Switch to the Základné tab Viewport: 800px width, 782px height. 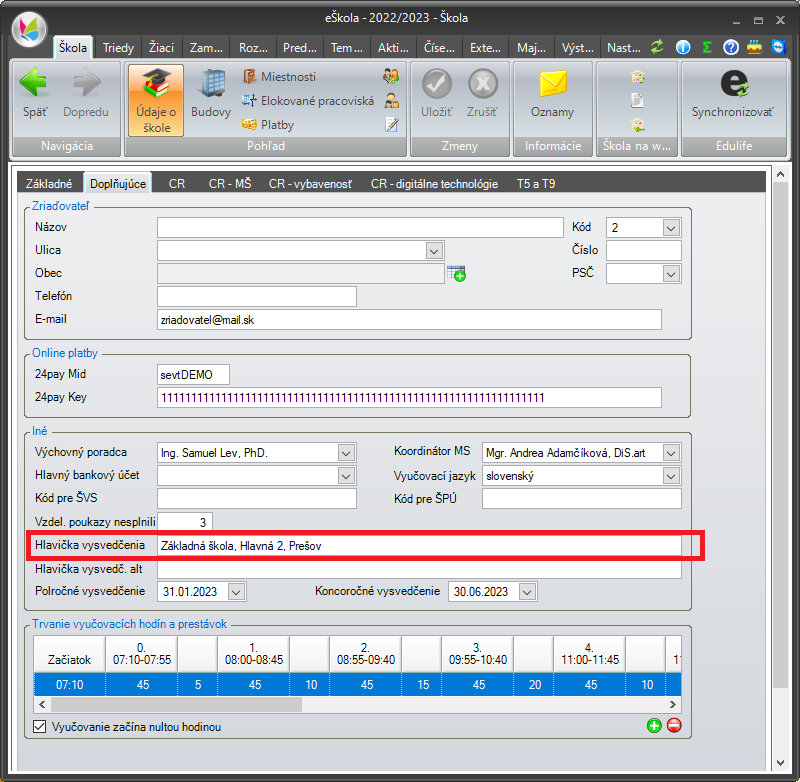click(x=49, y=184)
